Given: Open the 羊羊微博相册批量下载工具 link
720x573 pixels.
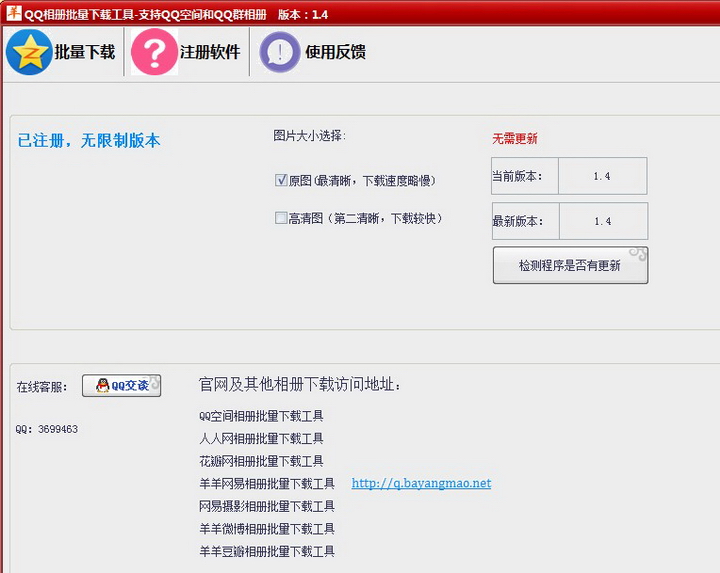Looking at the screenshot, I should point(267,528).
